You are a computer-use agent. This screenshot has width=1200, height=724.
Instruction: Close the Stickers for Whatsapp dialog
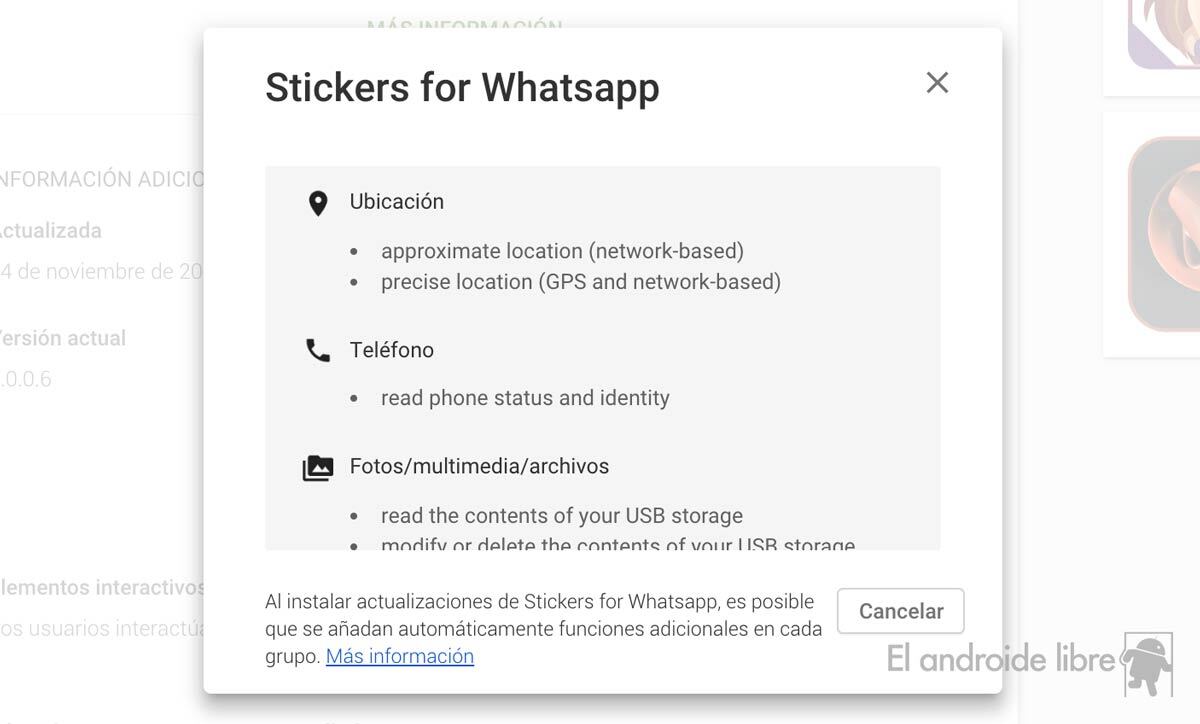937,83
